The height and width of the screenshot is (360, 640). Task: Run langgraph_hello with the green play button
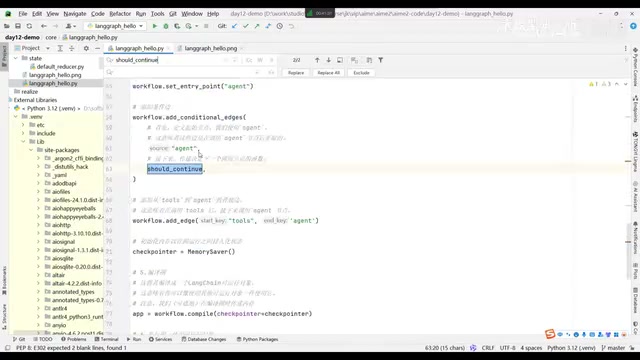154,26
